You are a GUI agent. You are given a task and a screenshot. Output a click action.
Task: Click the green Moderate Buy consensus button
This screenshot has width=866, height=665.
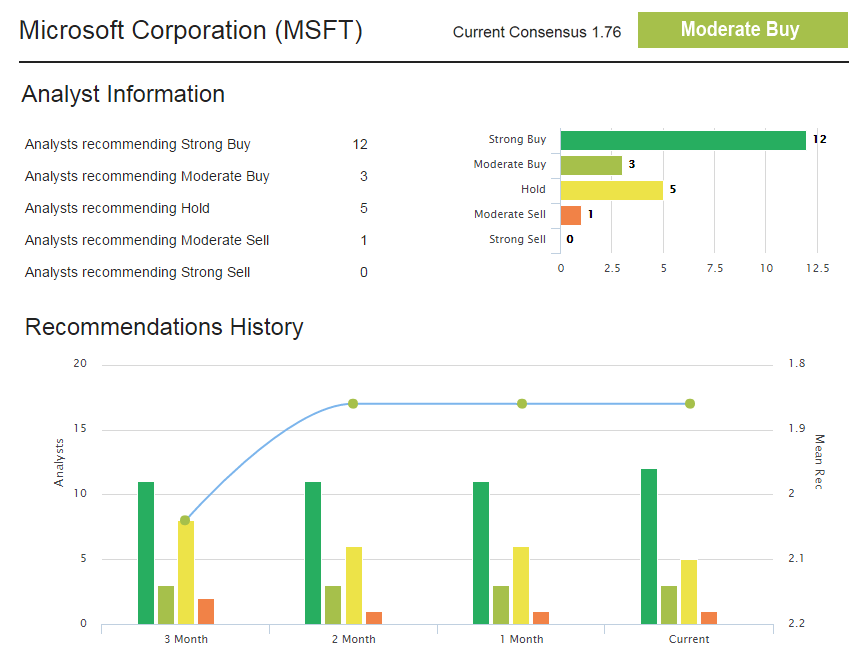coord(742,30)
